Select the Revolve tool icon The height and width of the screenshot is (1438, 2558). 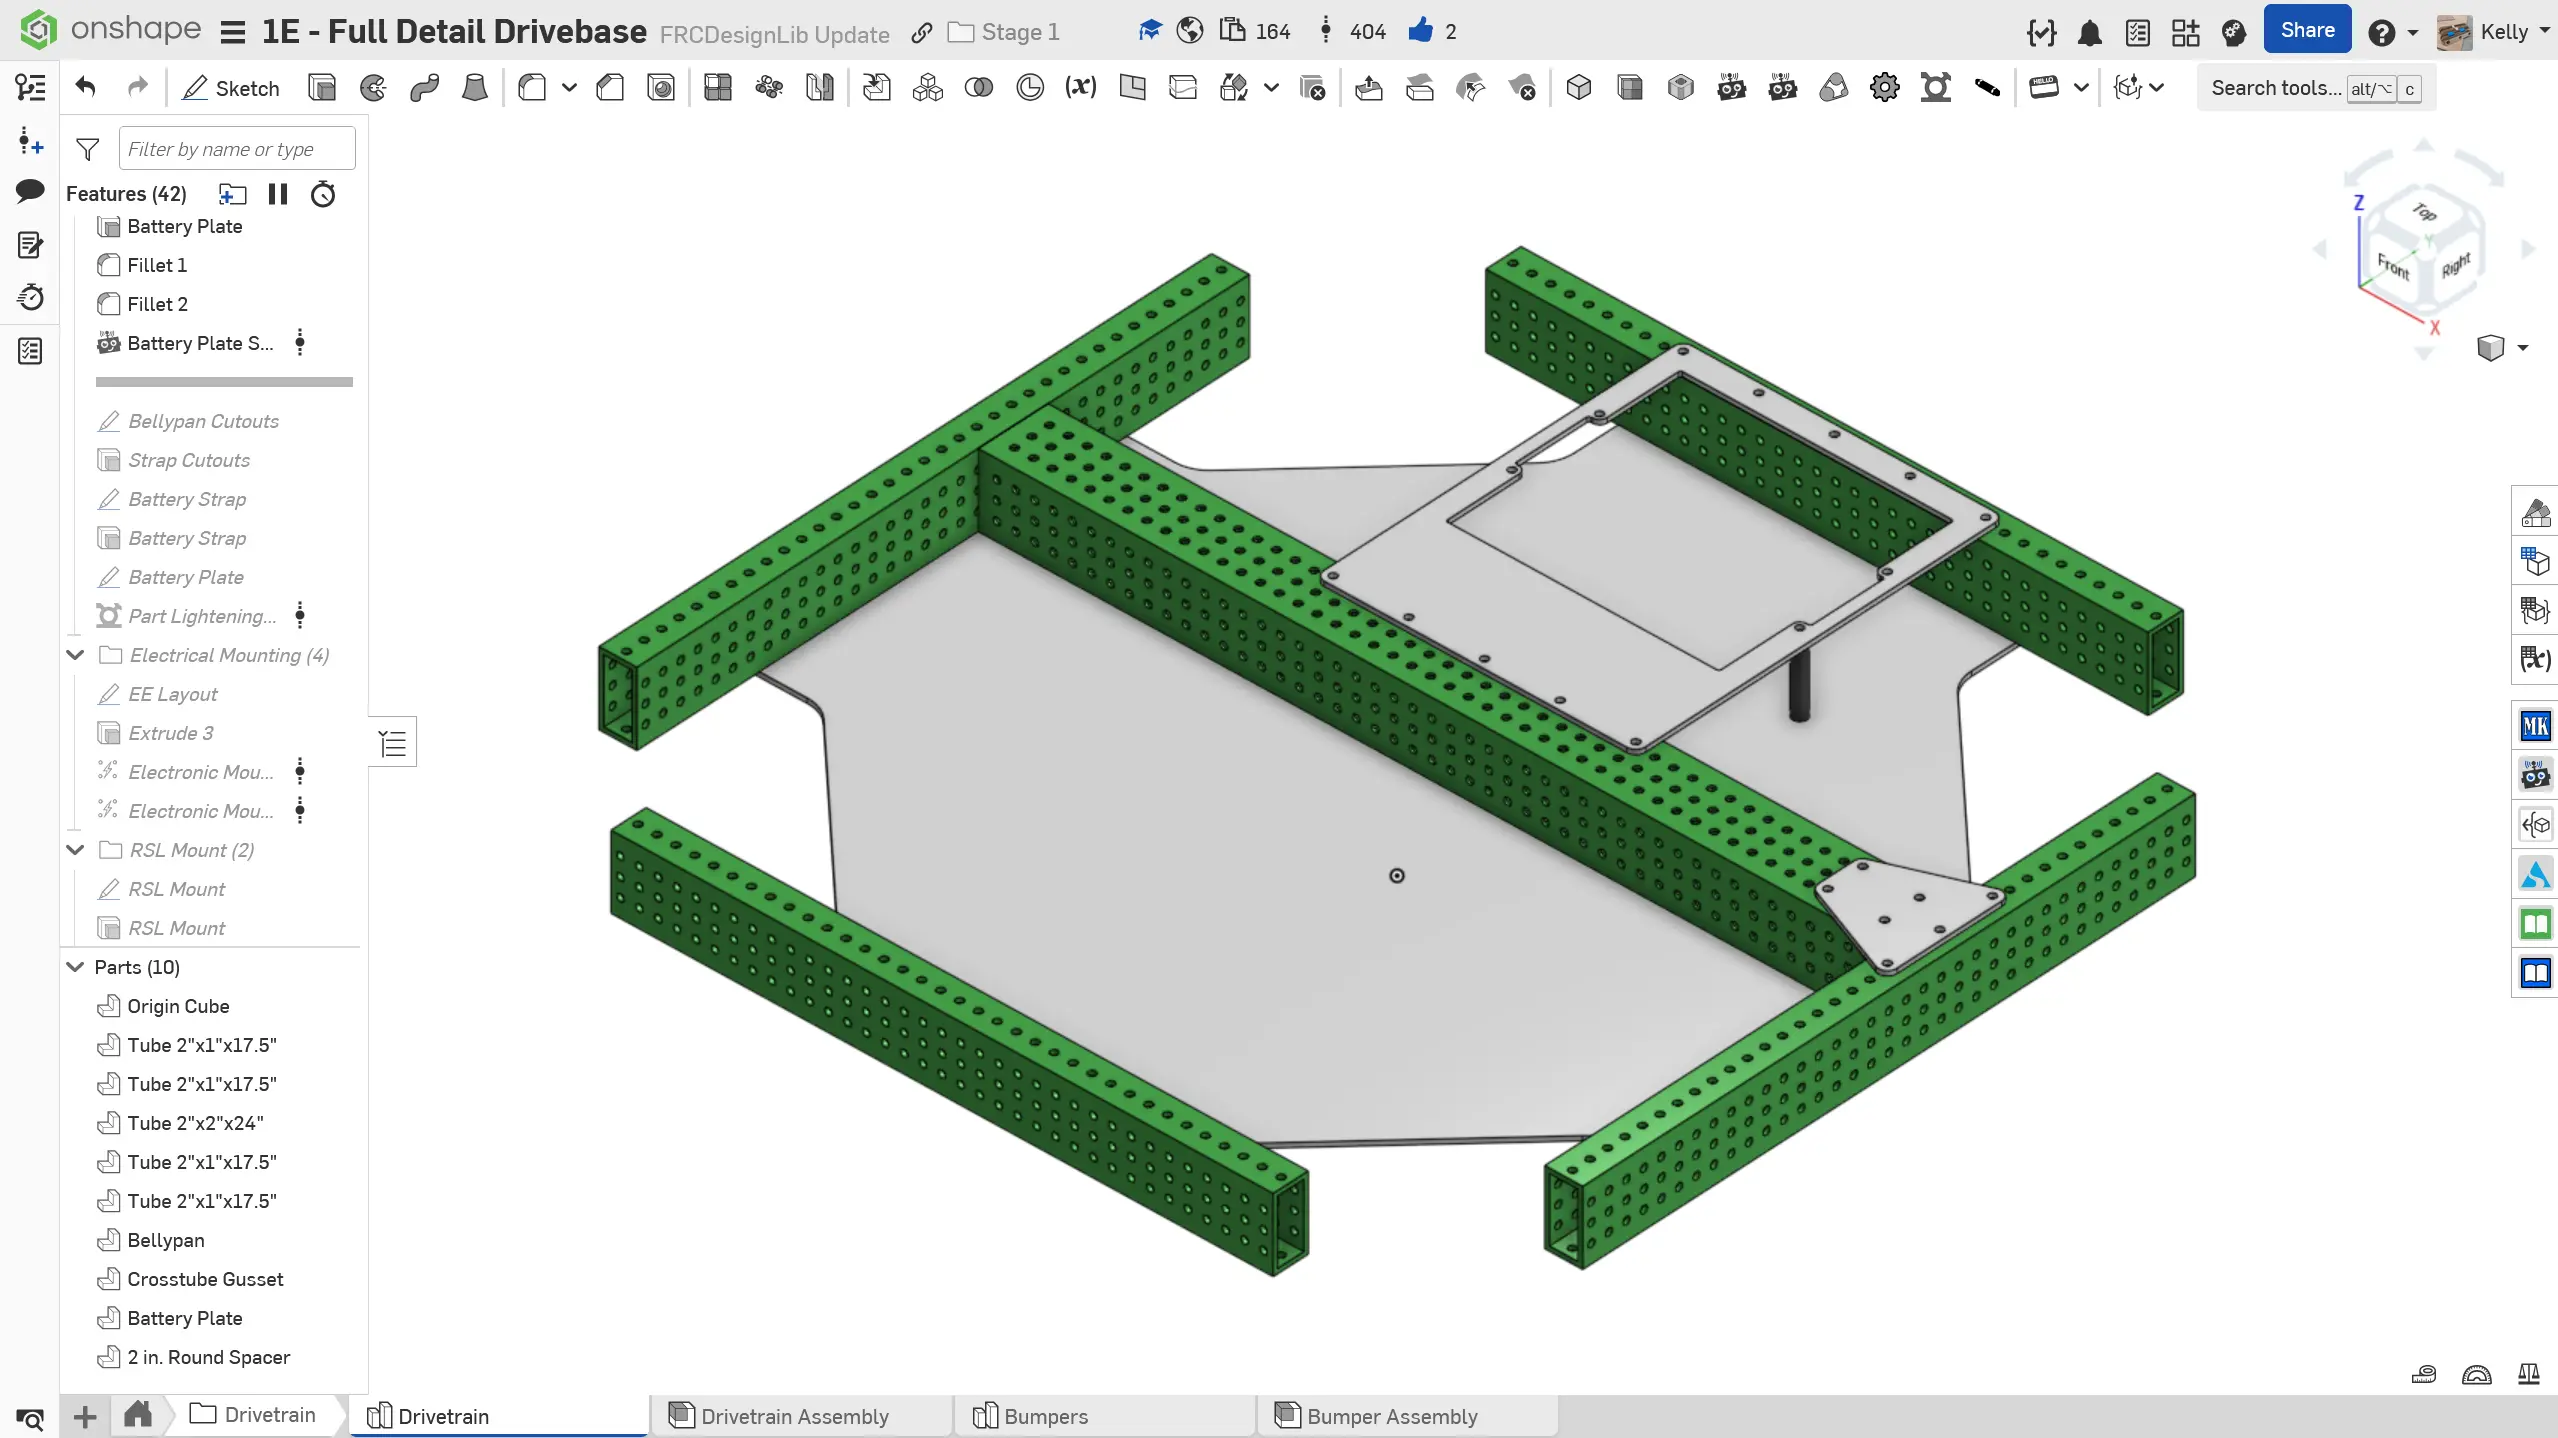click(373, 88)
